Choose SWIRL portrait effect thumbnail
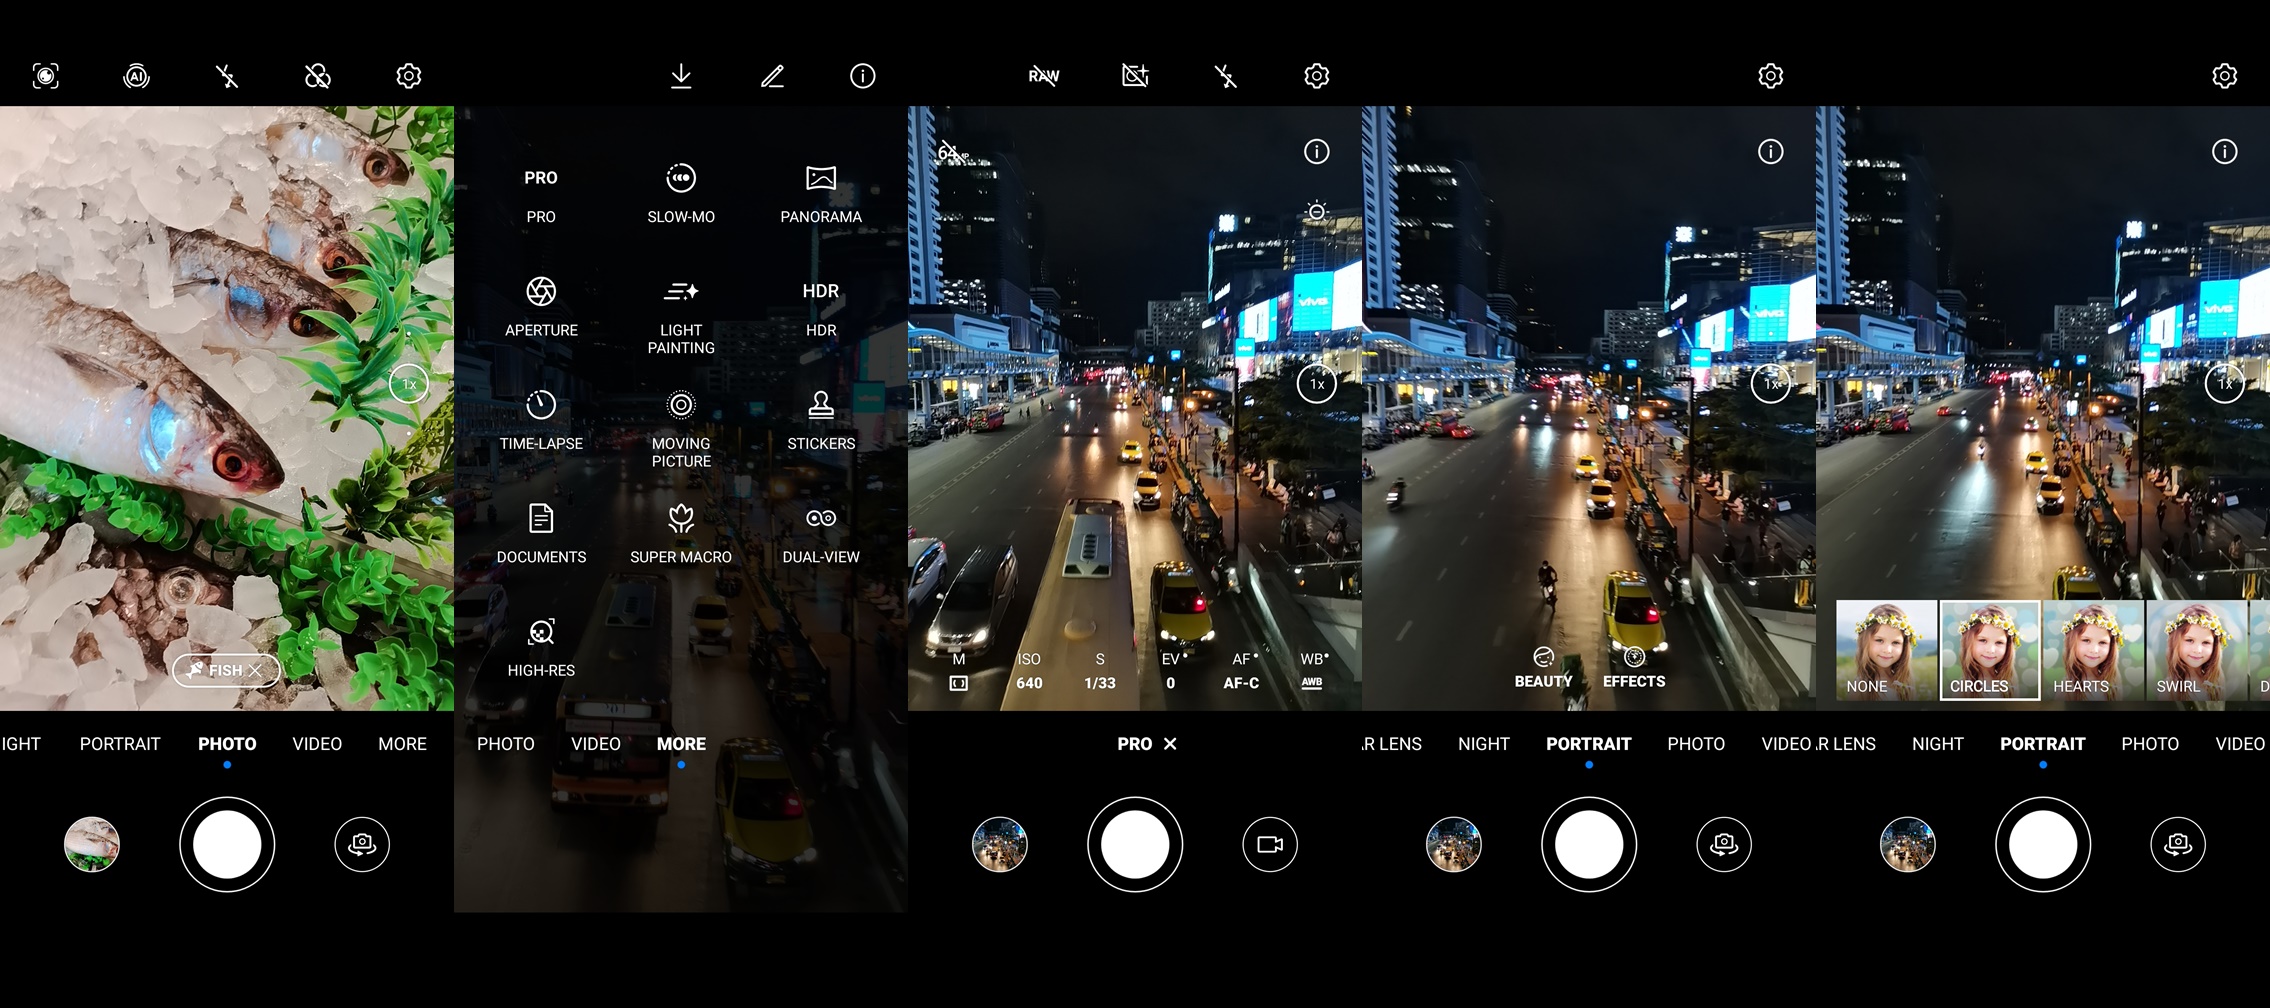This screenshot has height=1008, width=2270. [2196, 650]
